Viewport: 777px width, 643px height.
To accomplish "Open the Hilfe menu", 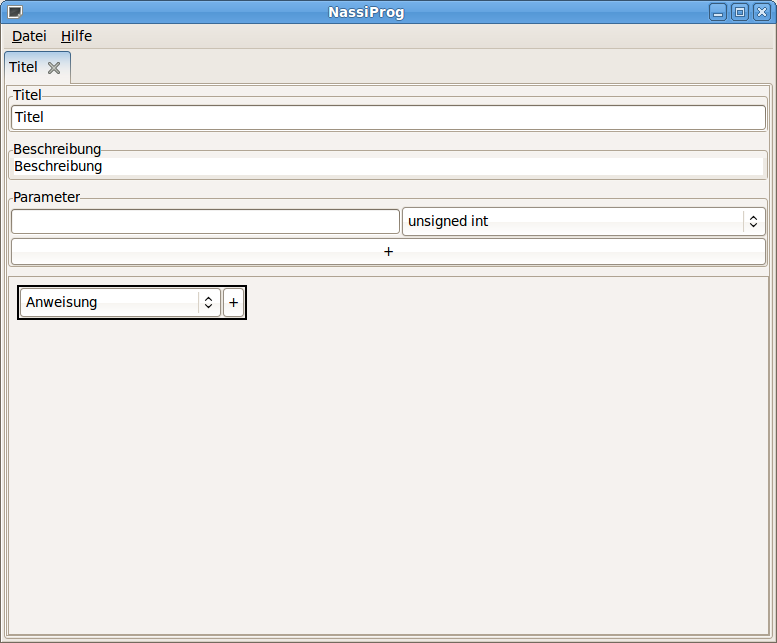I will tap(76, 36).
